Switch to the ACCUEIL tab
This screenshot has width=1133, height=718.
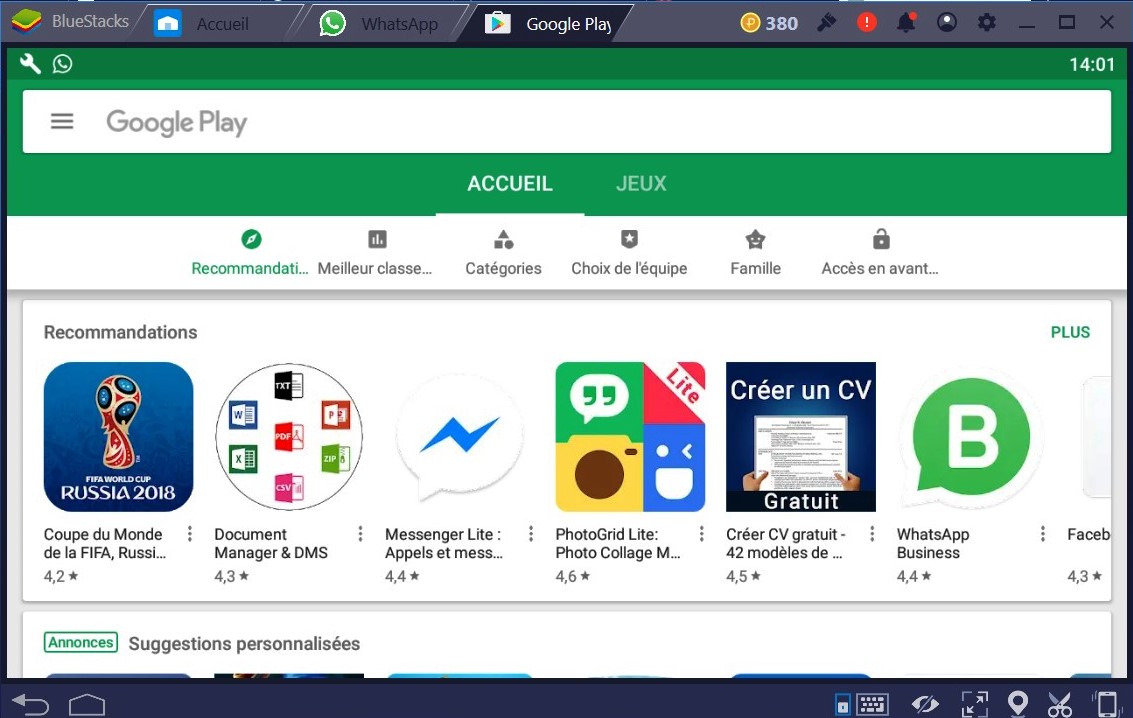pyautogui.click(x=510, y=183)
